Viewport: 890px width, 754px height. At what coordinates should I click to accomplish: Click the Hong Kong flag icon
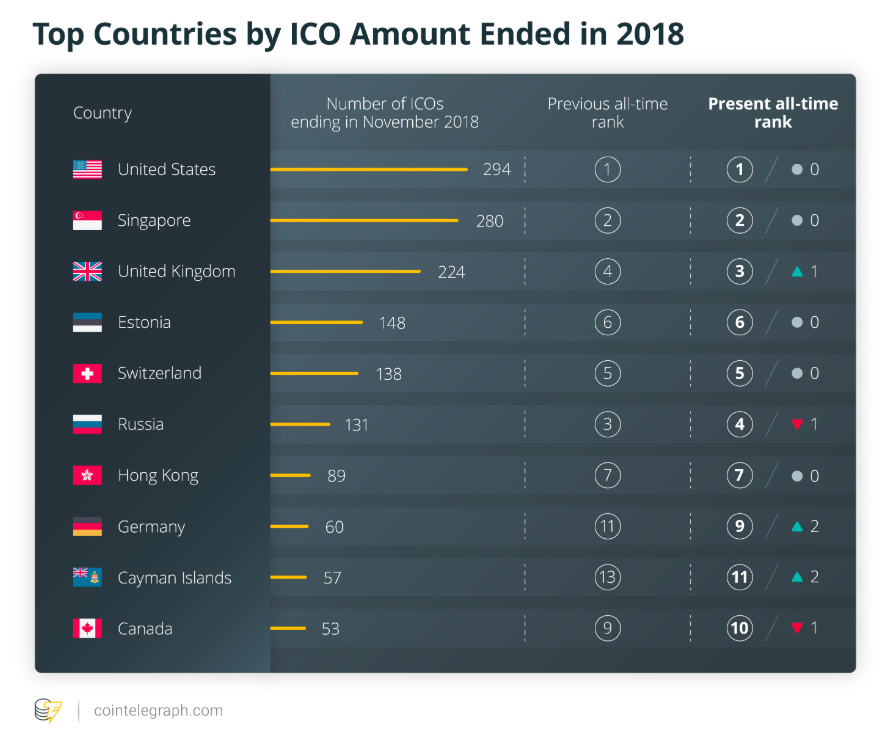tap(87, 475)
